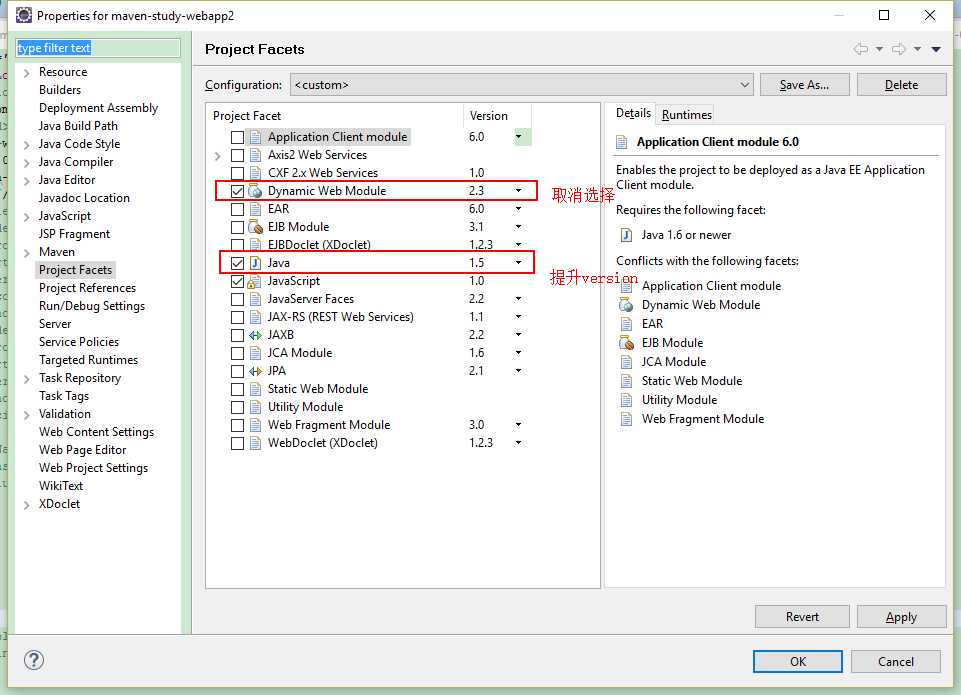Viewport: 961px width, 695px height.
Task: Click the Apply button
Action: point(901,617)
